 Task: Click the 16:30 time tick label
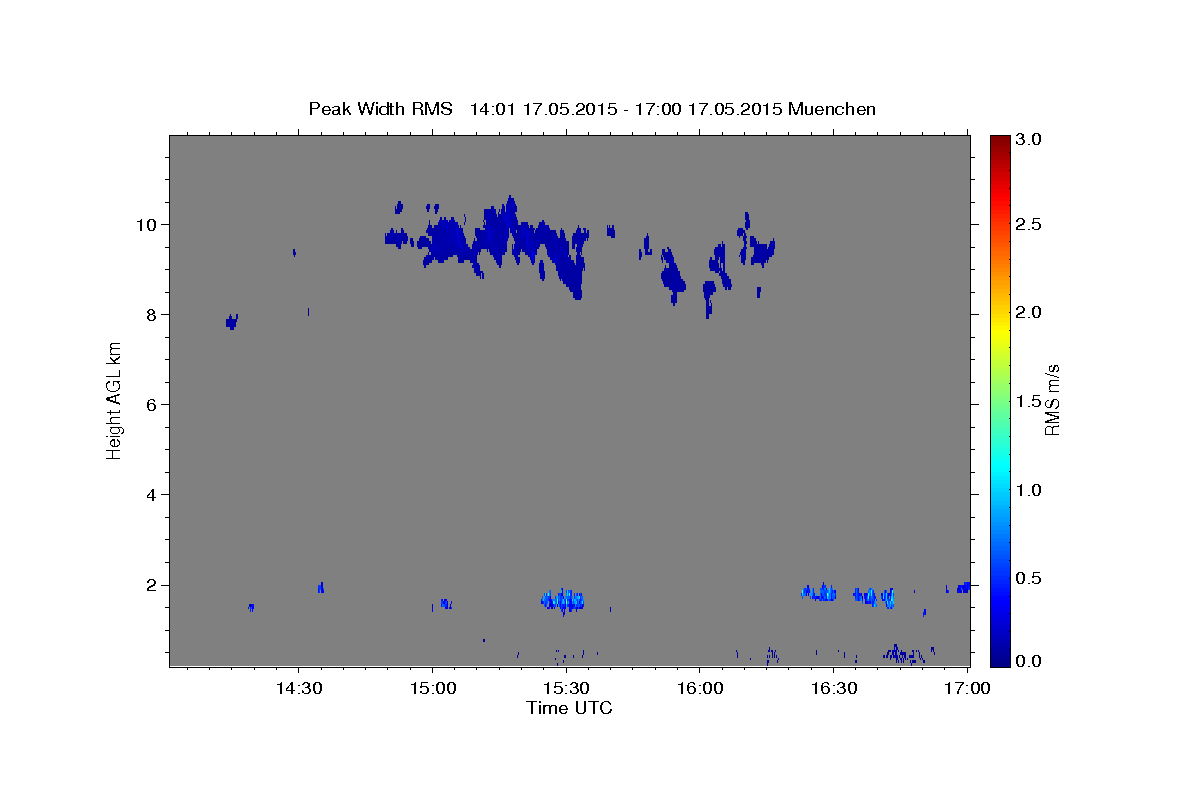pos(833,689)
